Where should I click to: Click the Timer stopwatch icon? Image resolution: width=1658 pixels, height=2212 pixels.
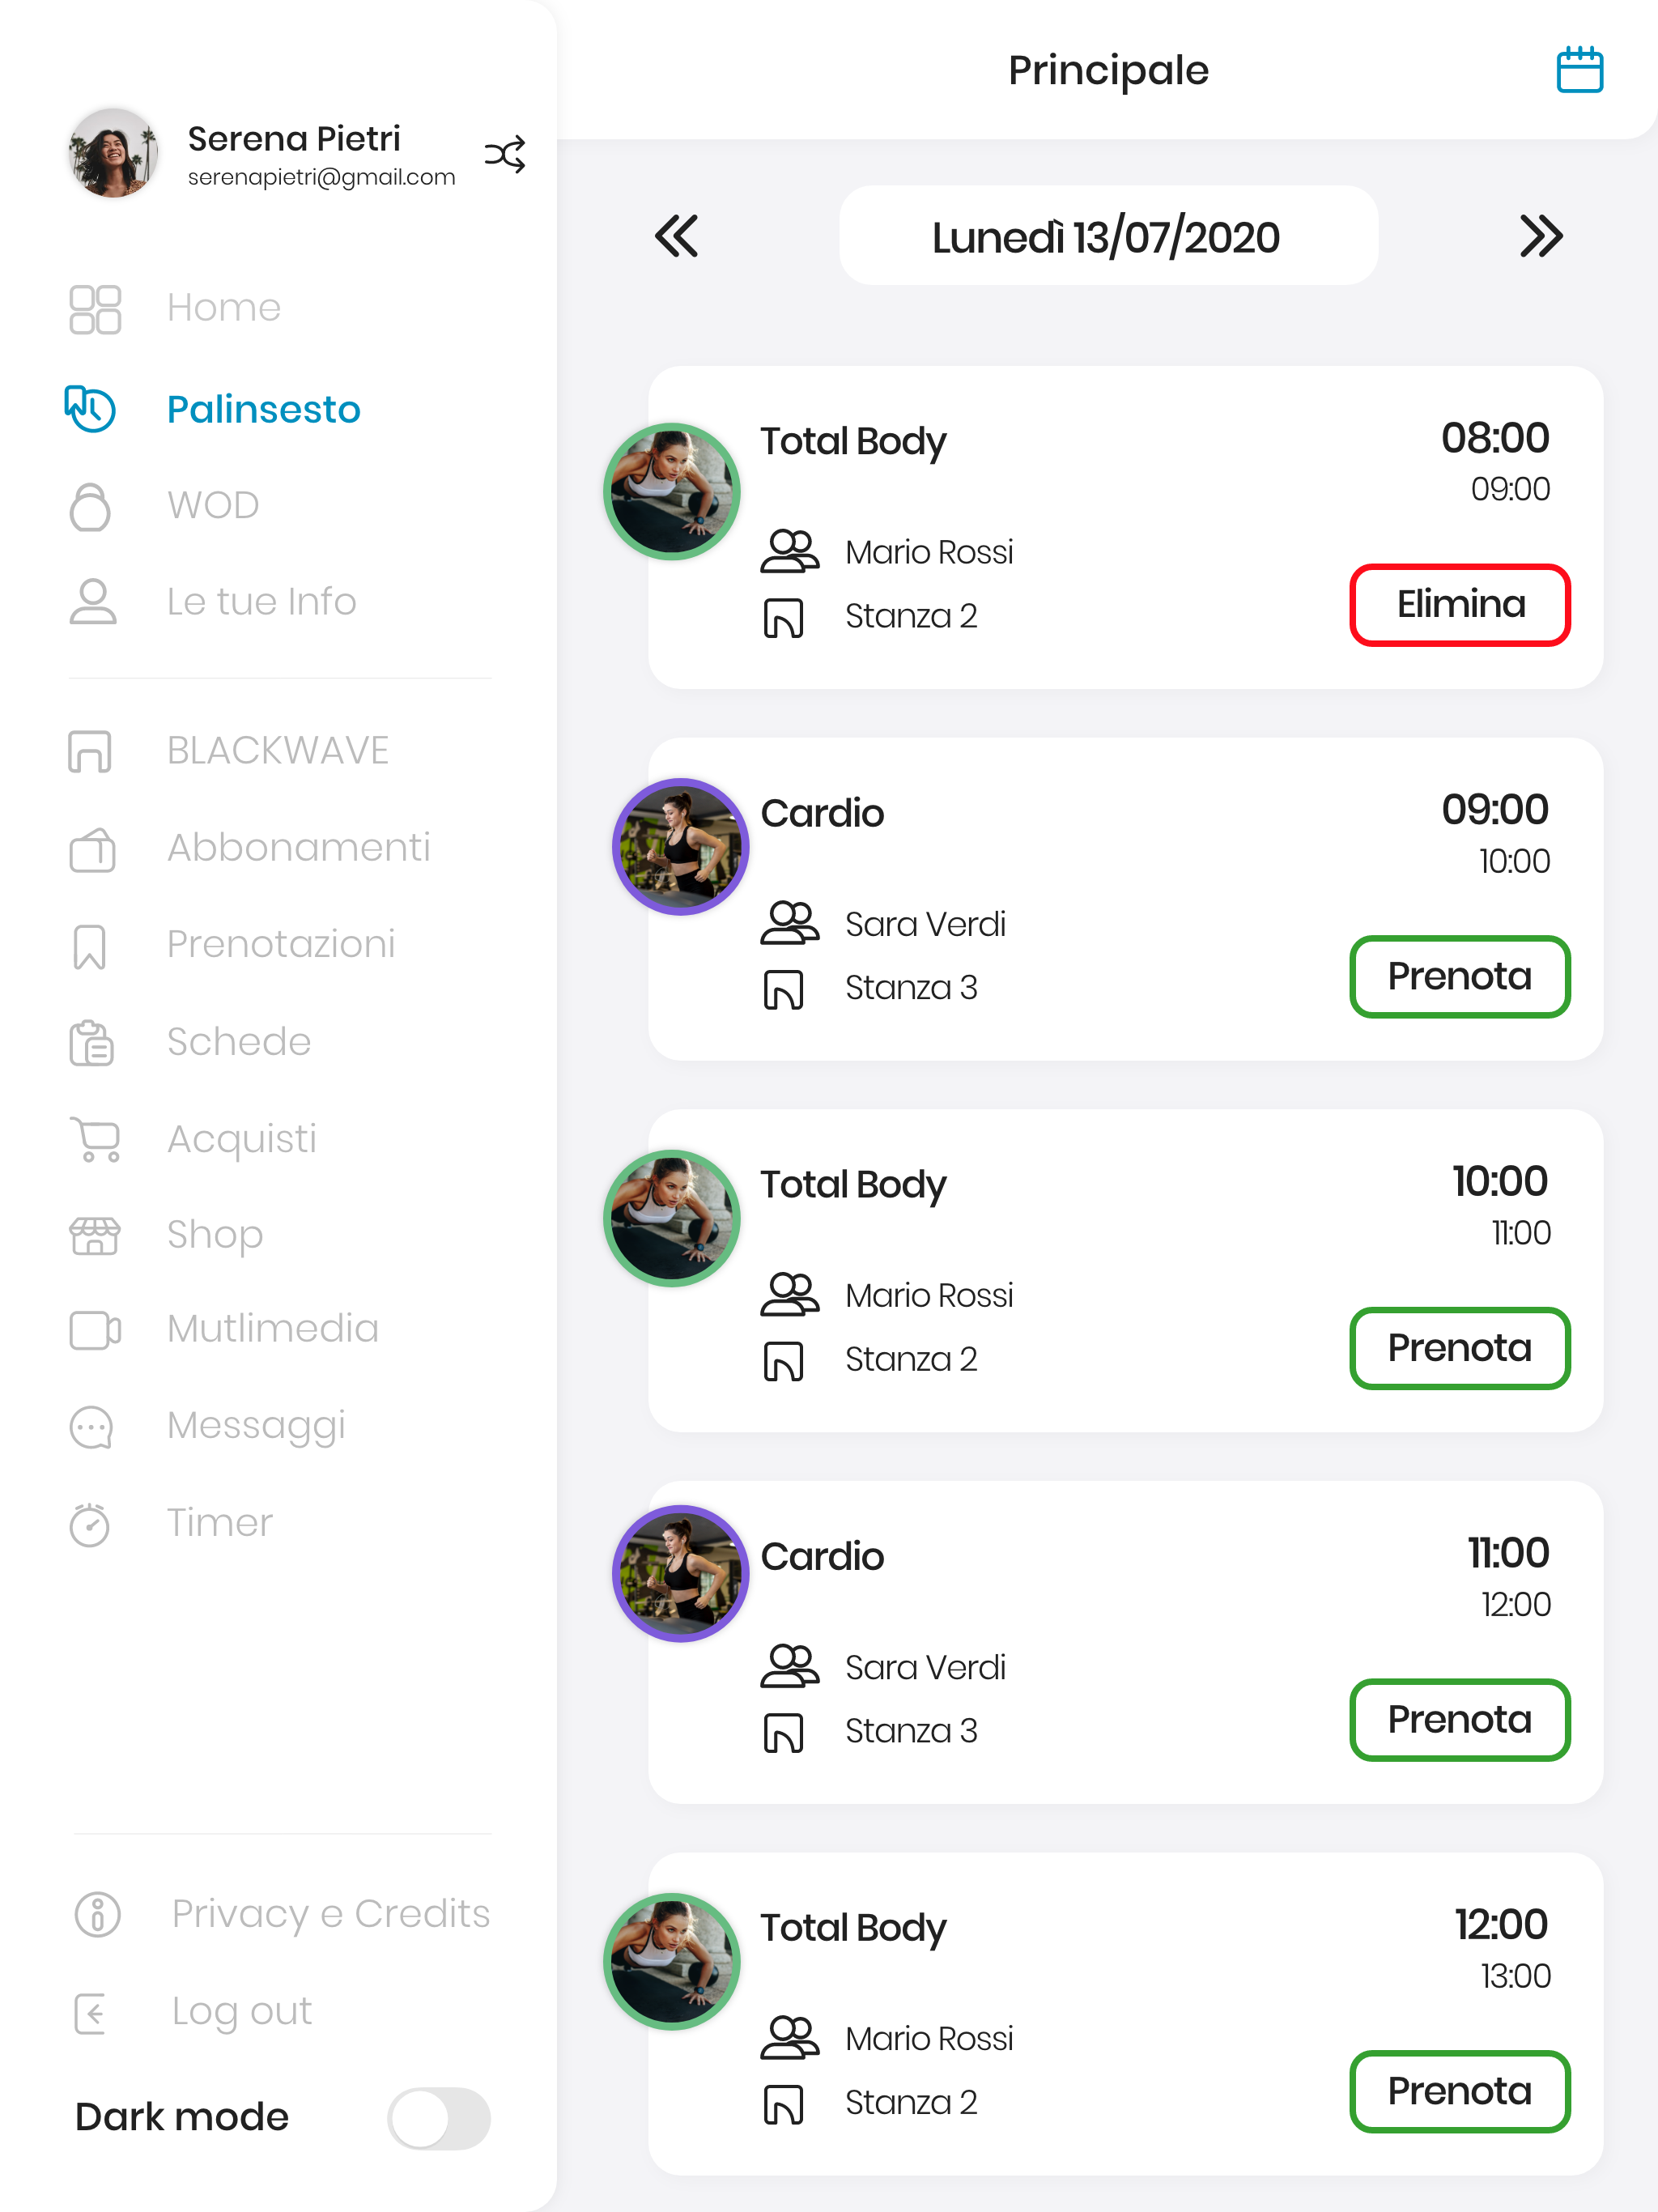pyautogui.click(x=91, y=1523)
